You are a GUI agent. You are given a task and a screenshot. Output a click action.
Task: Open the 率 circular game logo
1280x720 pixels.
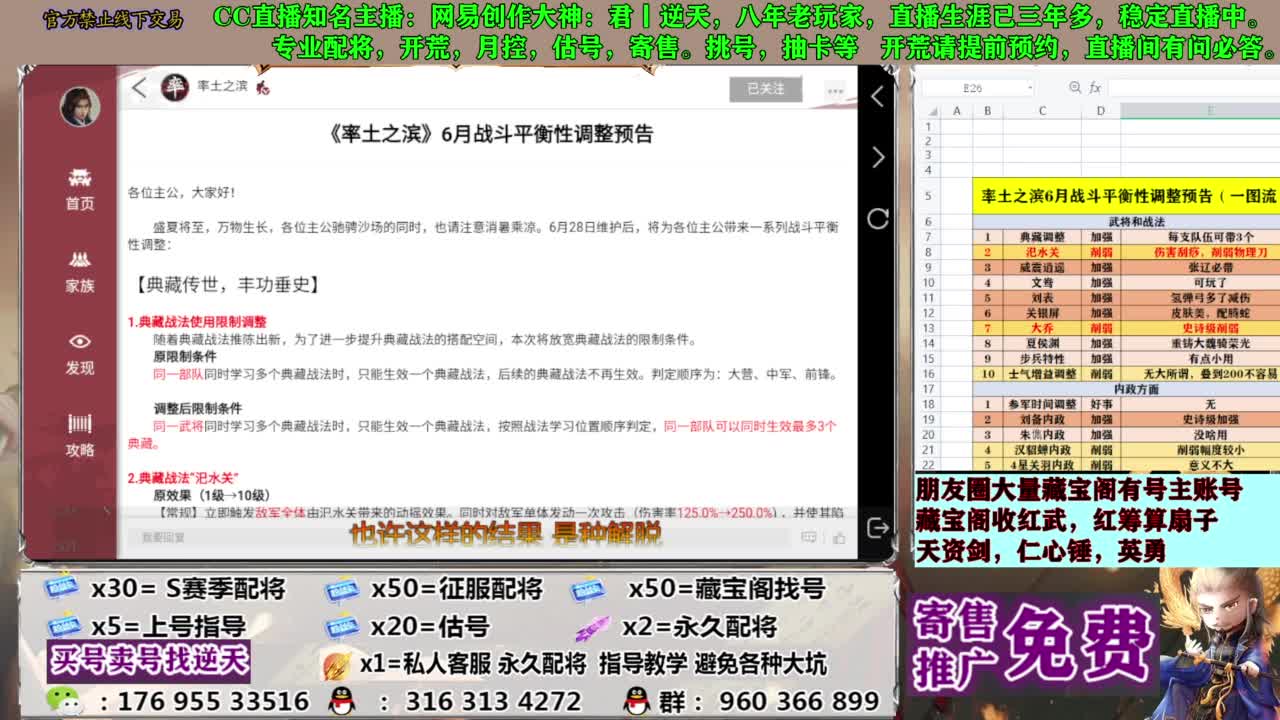pos(175,87)
